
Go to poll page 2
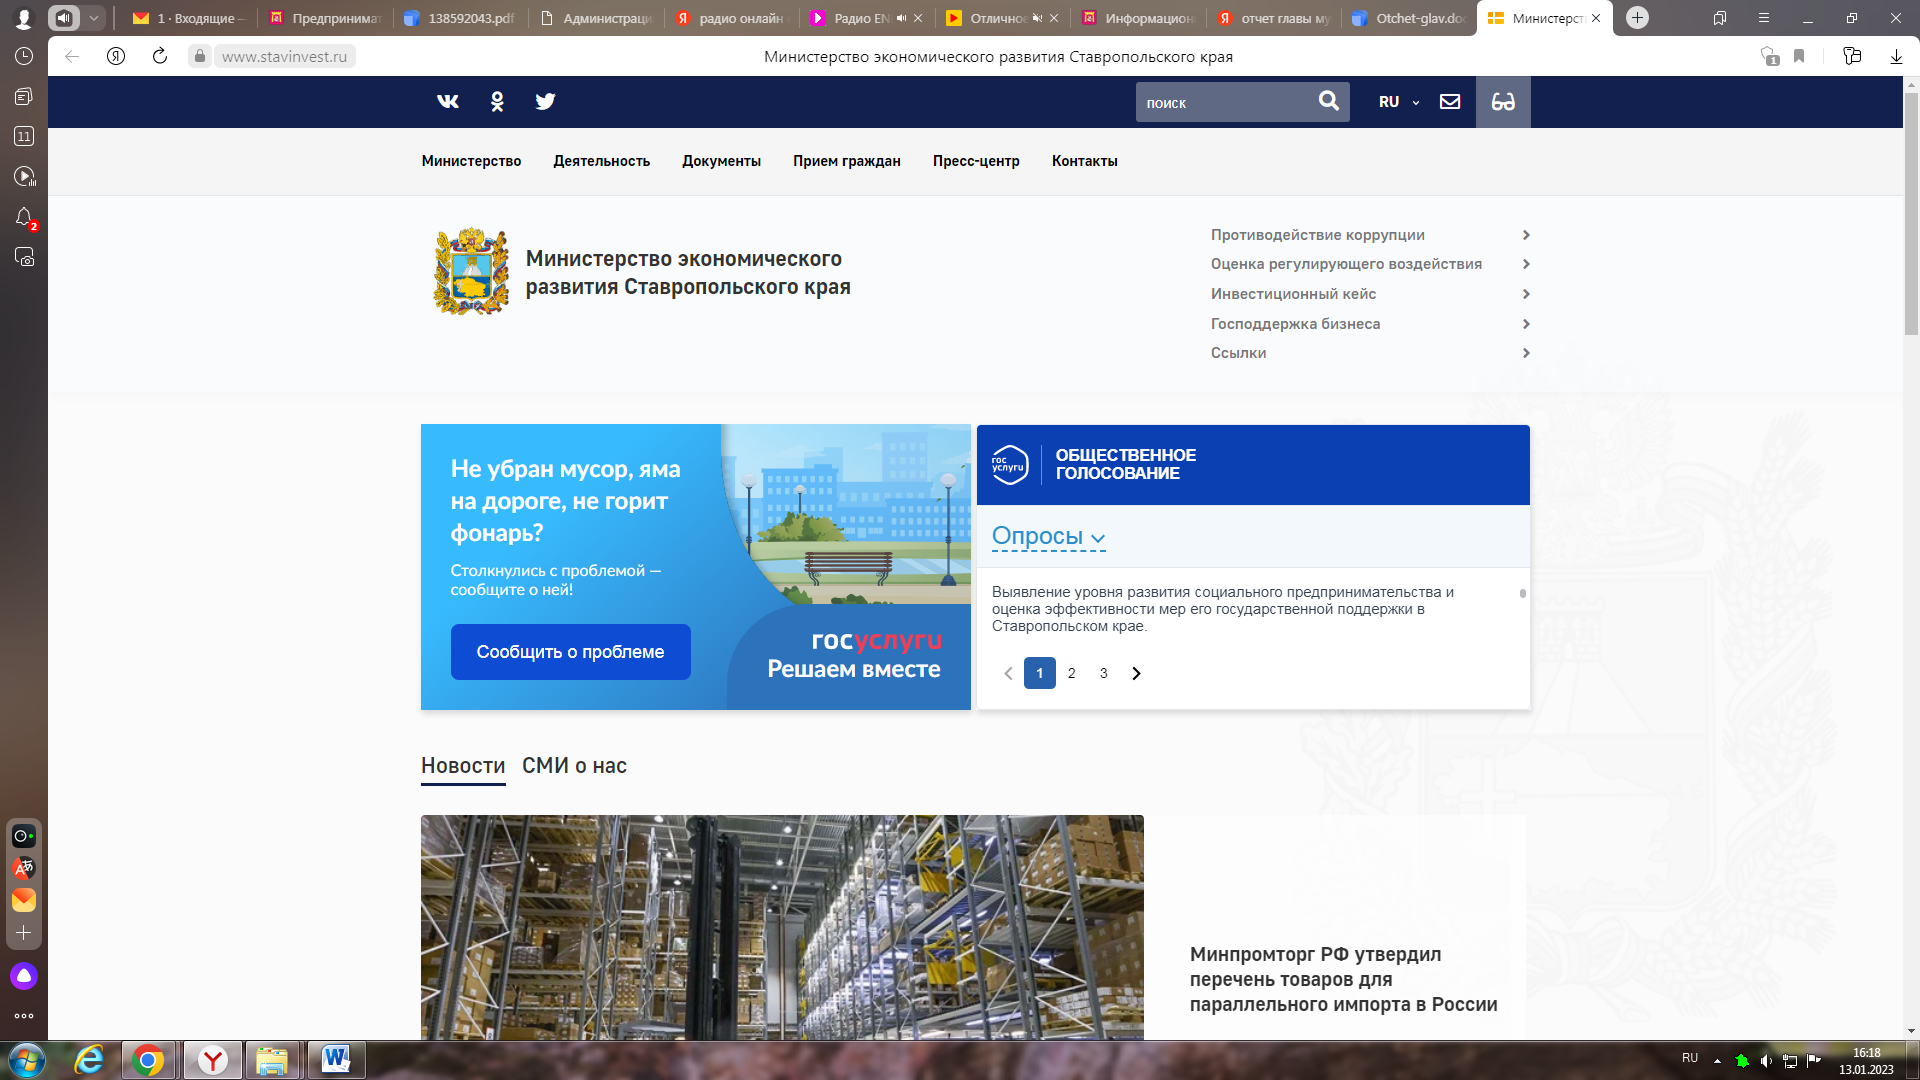pyautogui.click(x=1072, y=673)
